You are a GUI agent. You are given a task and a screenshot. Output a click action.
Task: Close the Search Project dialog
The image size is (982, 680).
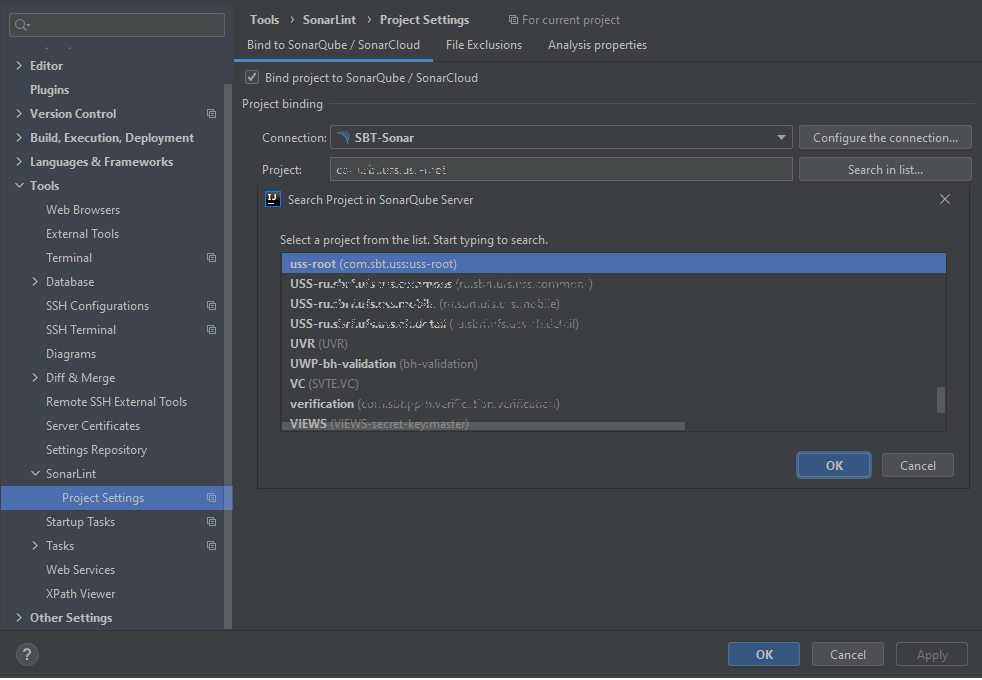tap(945, 200)
